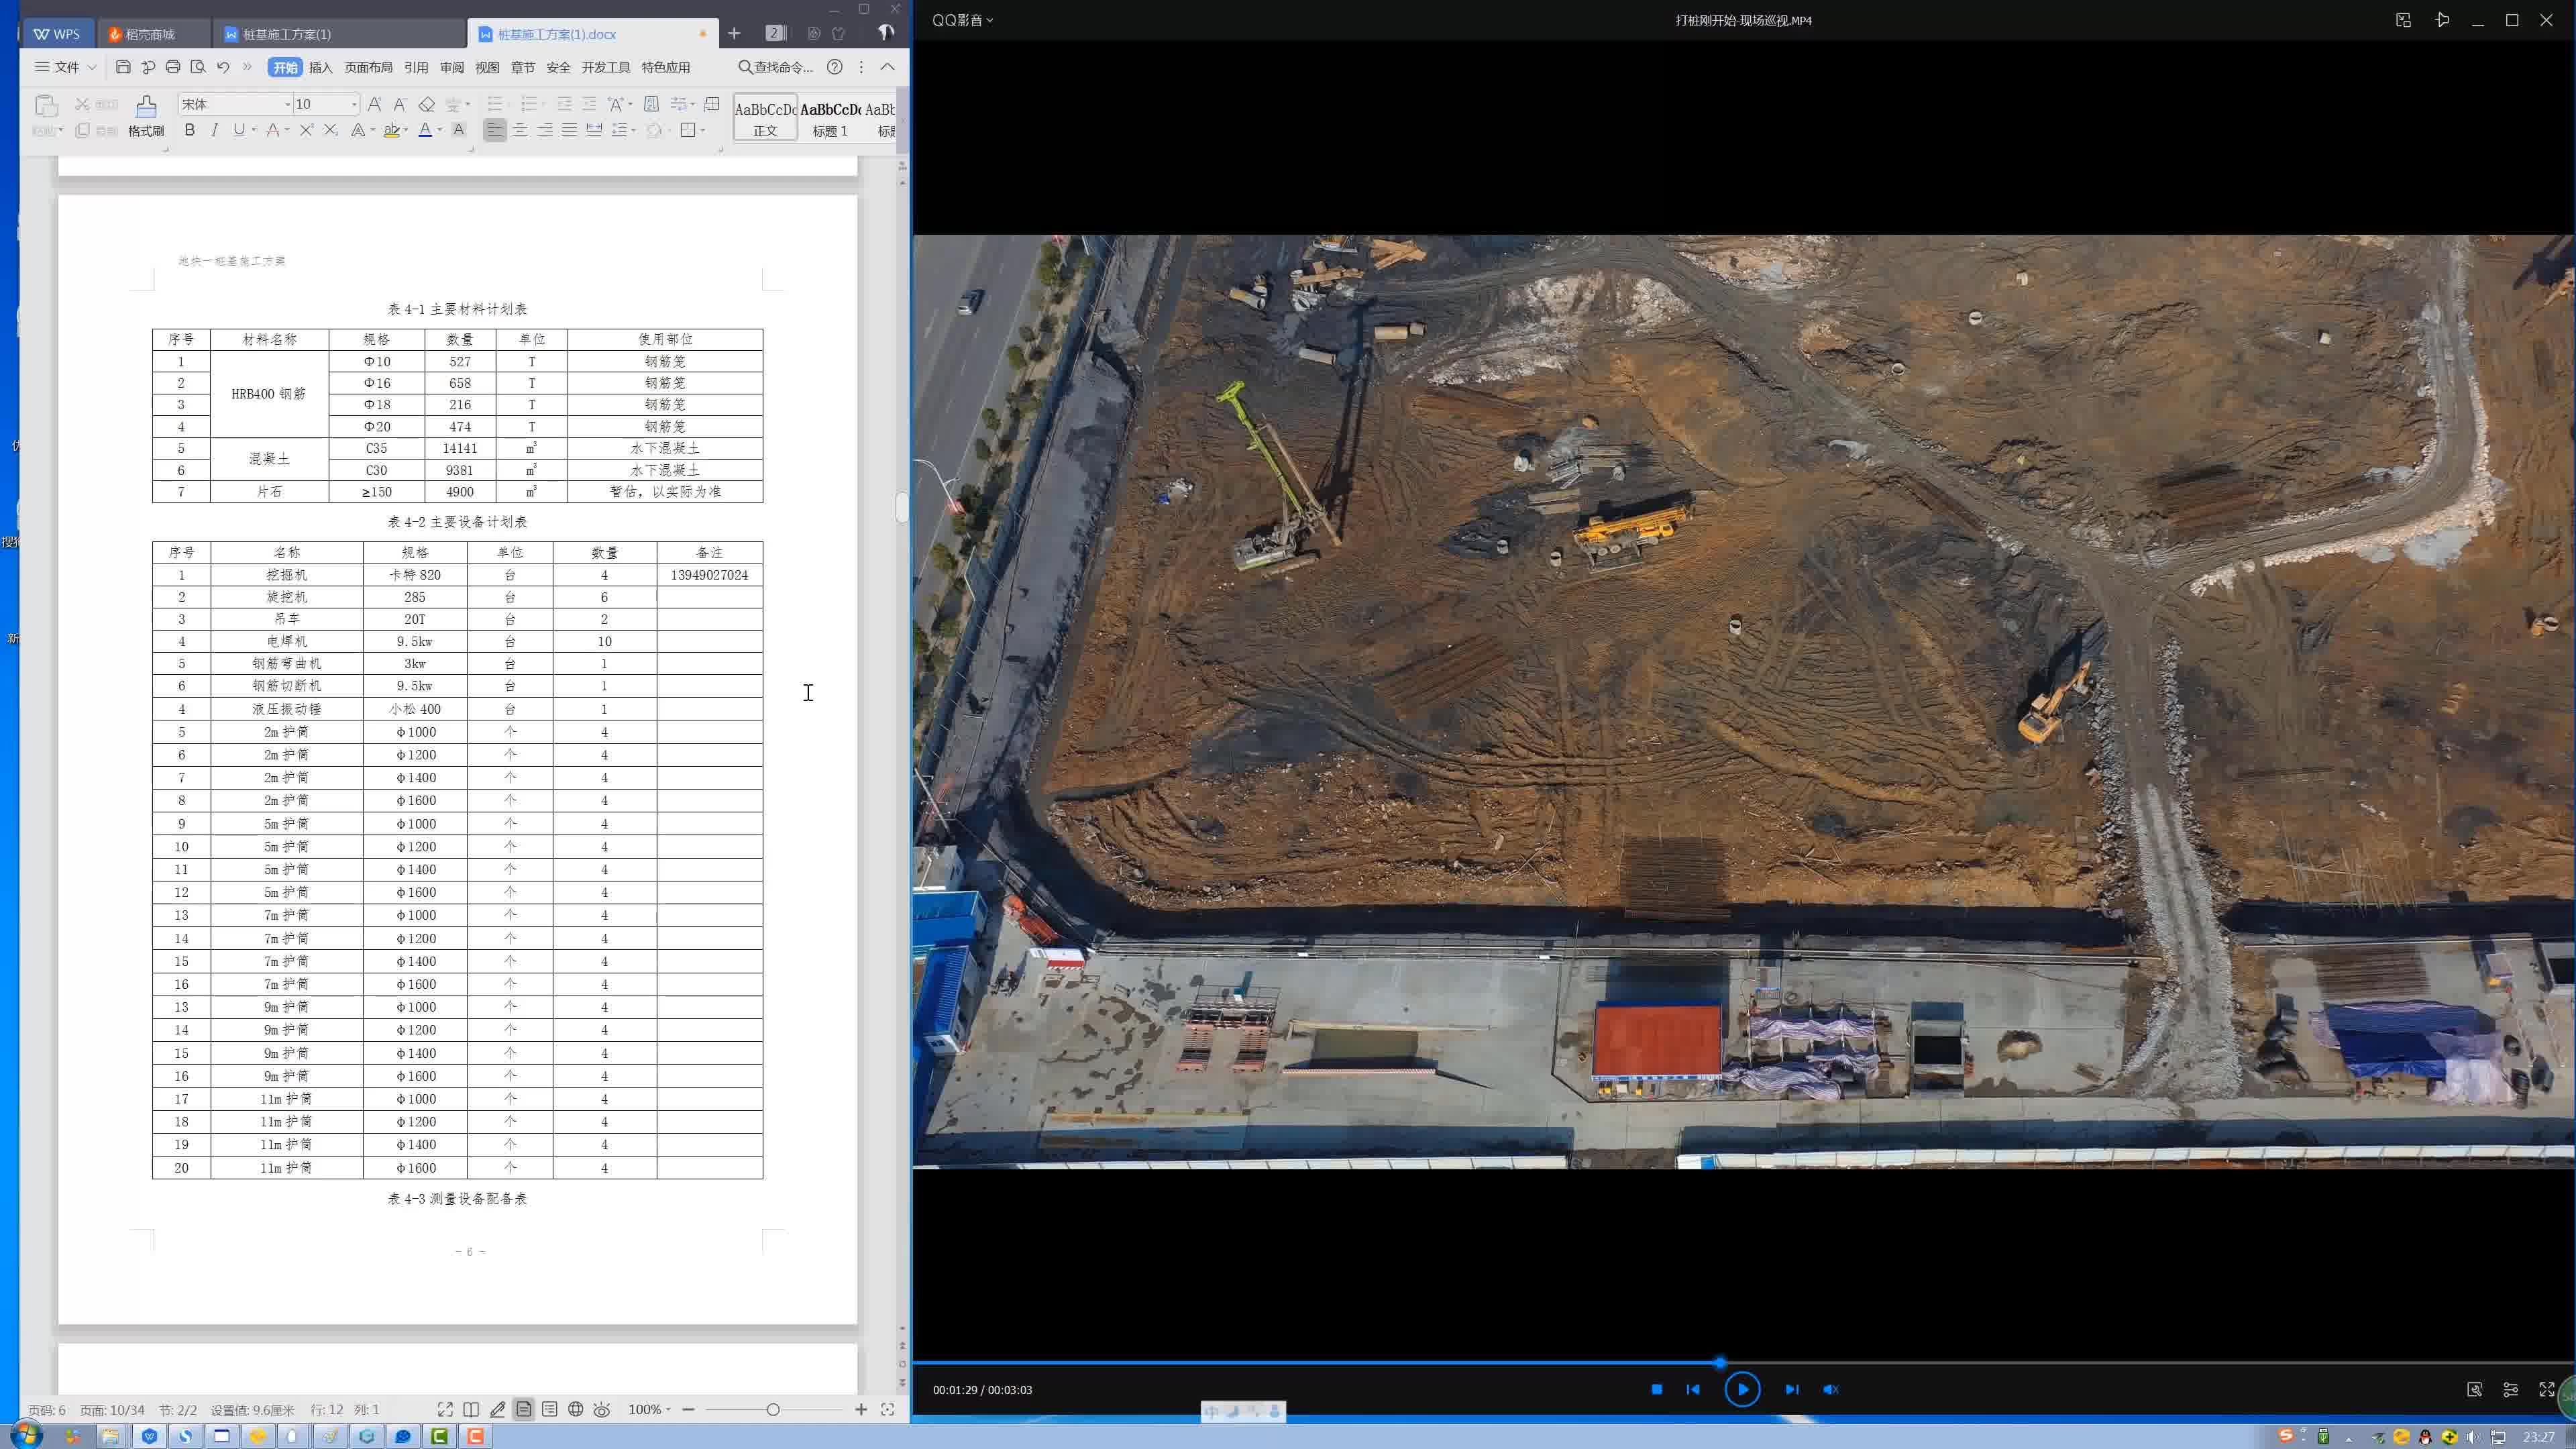Toggle bold formatting
Screen dimensions: 2576x1449
tap(189, 130)
